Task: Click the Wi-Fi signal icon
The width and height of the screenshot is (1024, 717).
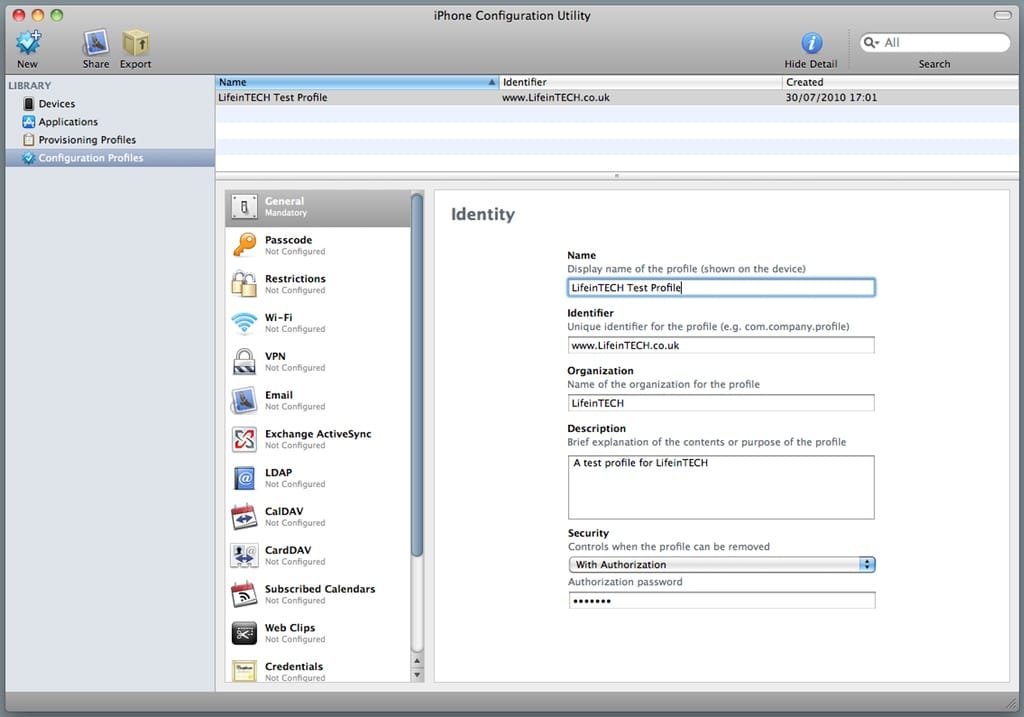Action: 244,323
